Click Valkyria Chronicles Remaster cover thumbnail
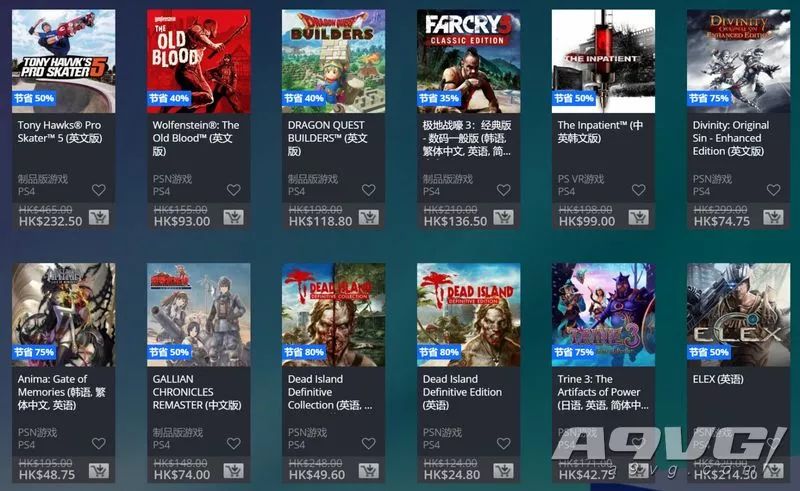This screenshot has width=800, height=491. click(198, 314)
